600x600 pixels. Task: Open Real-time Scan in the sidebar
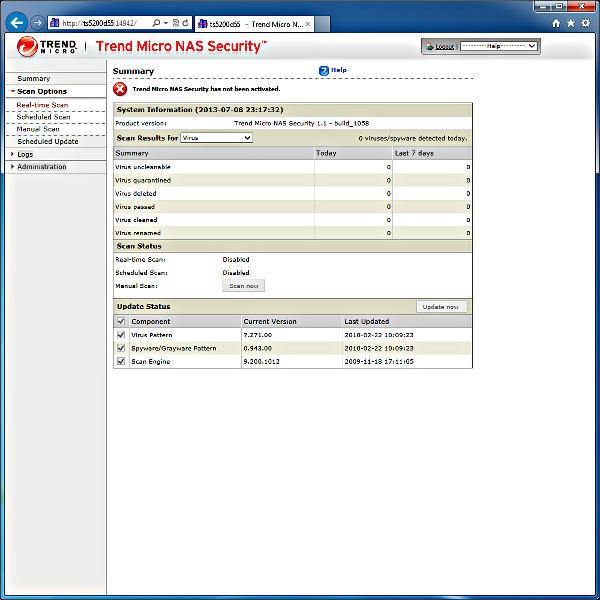pyautogui.click(x=42, y=105)
